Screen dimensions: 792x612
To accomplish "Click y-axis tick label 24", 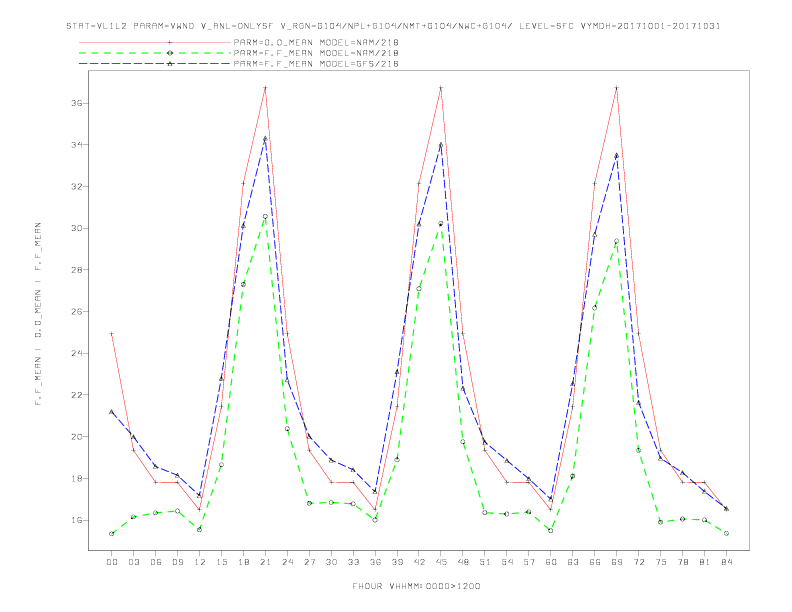I will pos(77,353).
